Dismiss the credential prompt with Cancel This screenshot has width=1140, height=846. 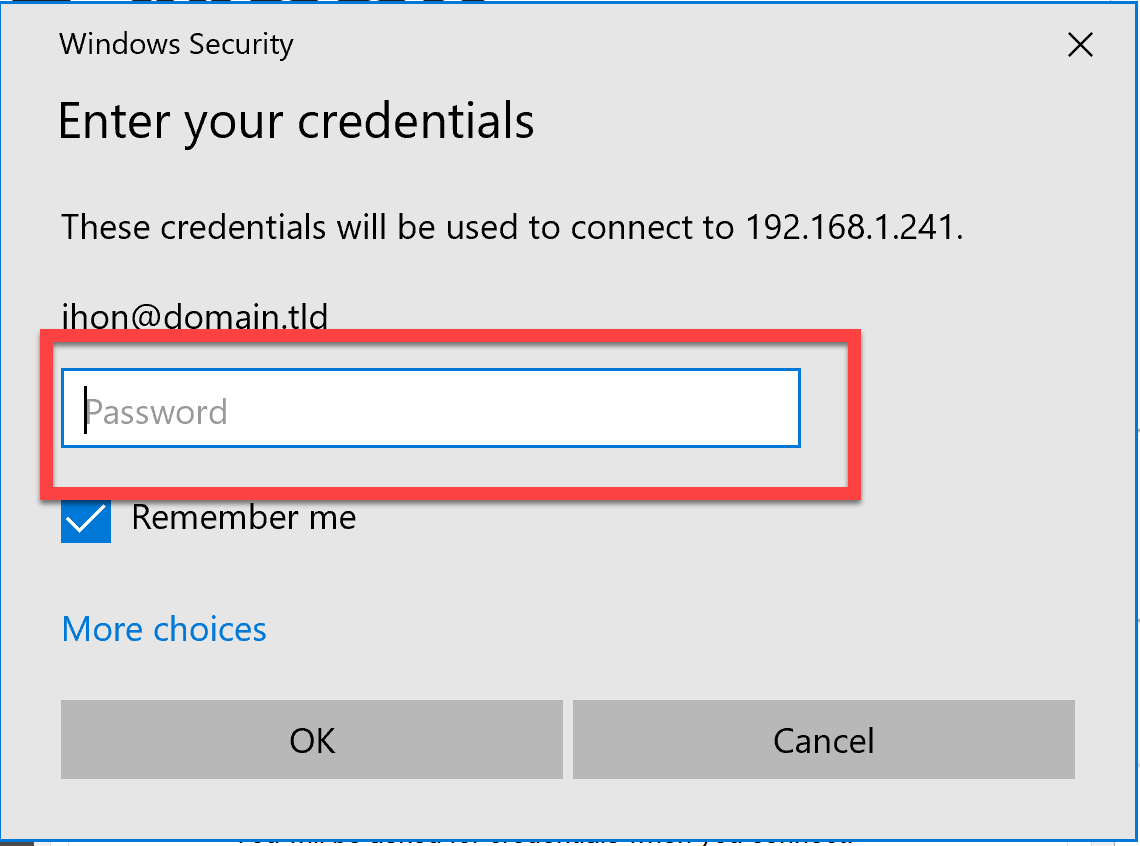[x=823, y=740]
